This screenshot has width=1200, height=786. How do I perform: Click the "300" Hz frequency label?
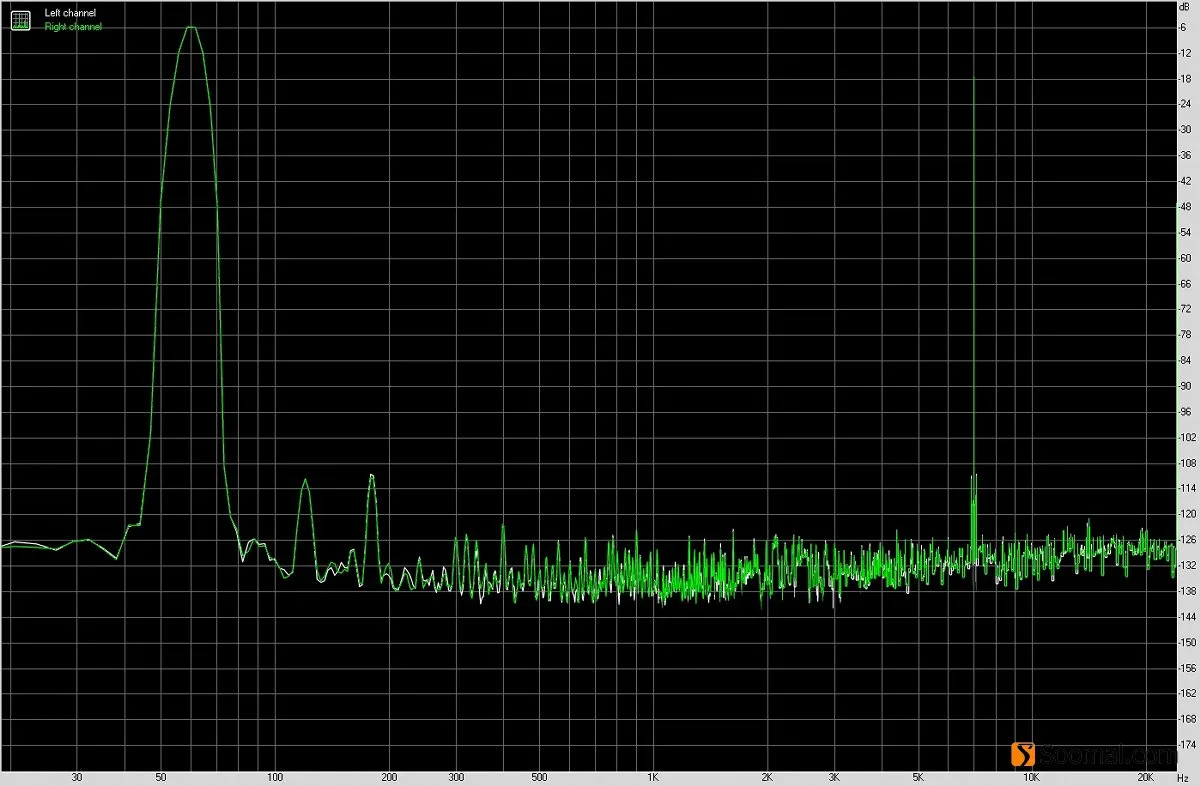tap(456, 777)
